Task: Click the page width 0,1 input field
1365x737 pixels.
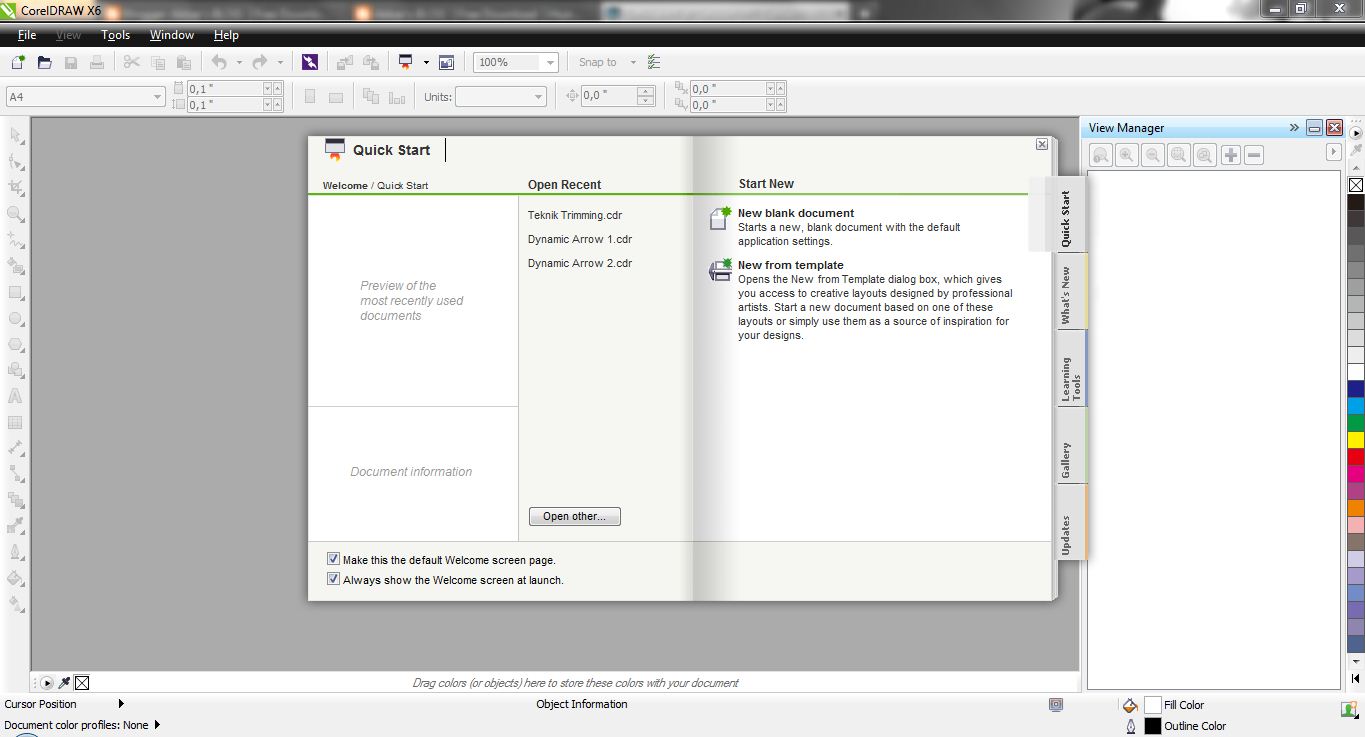Action: pos(225,88)
